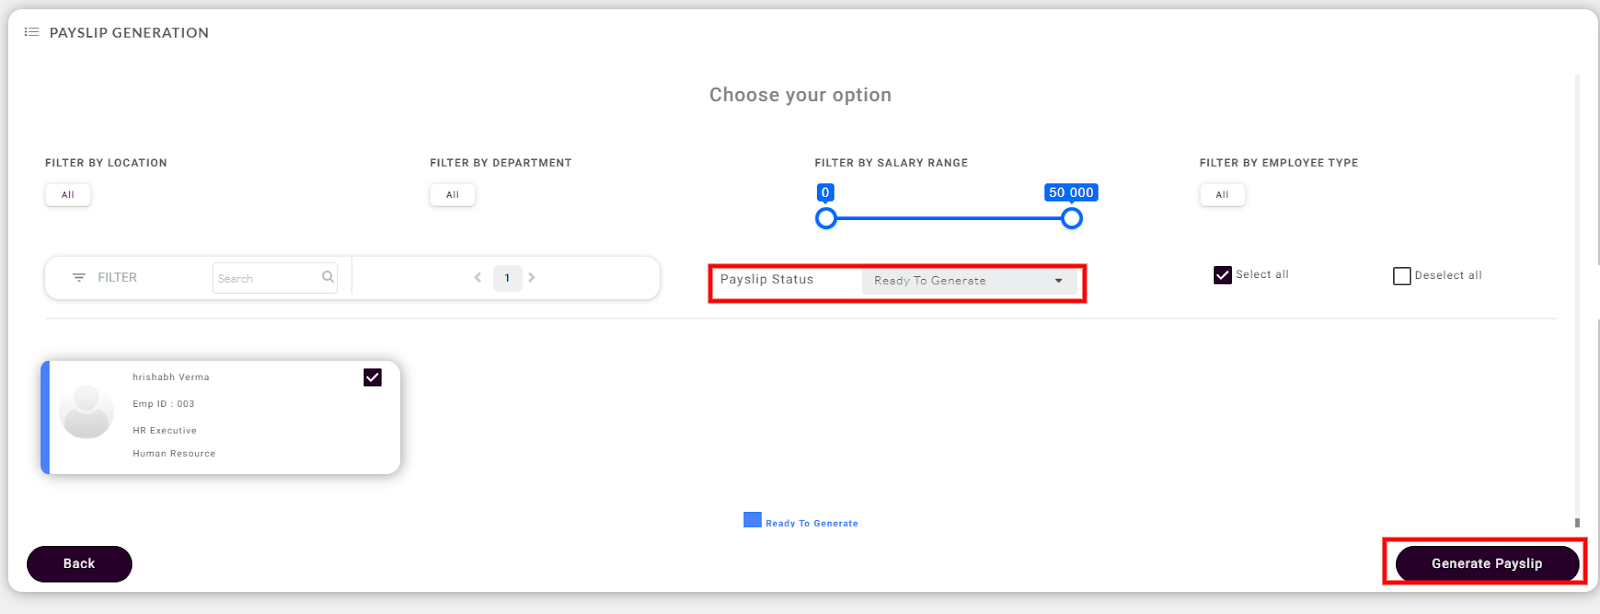Click the salary range maximum slider handle
Image resolution: width=1600 pixels, height=614 pixels.
click(1071, 218)
